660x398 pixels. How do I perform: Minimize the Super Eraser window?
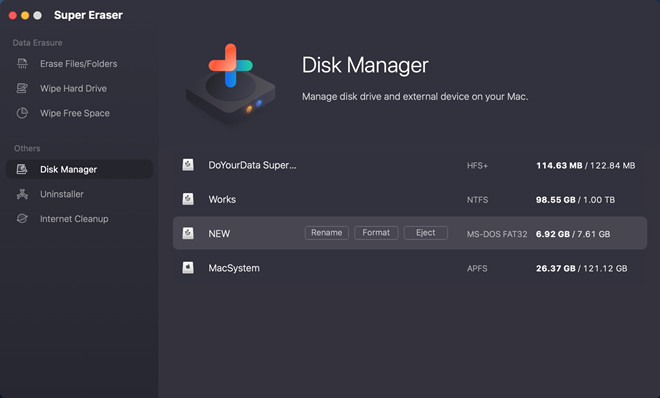tap(25, 16)
